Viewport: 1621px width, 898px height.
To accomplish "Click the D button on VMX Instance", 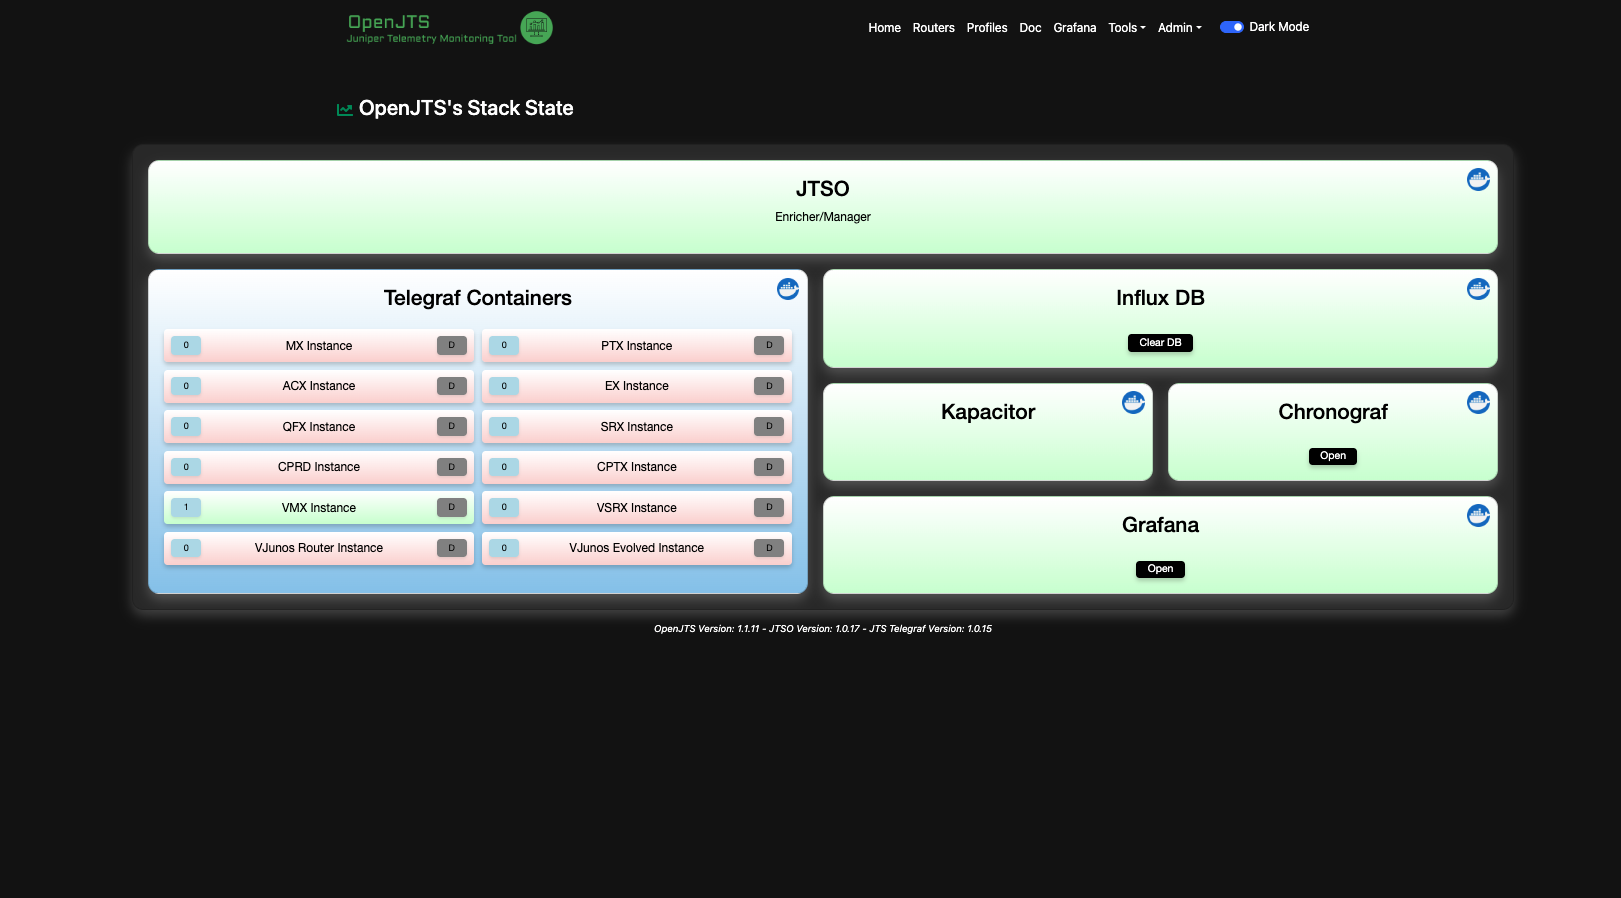I will (x=451, y=508).
